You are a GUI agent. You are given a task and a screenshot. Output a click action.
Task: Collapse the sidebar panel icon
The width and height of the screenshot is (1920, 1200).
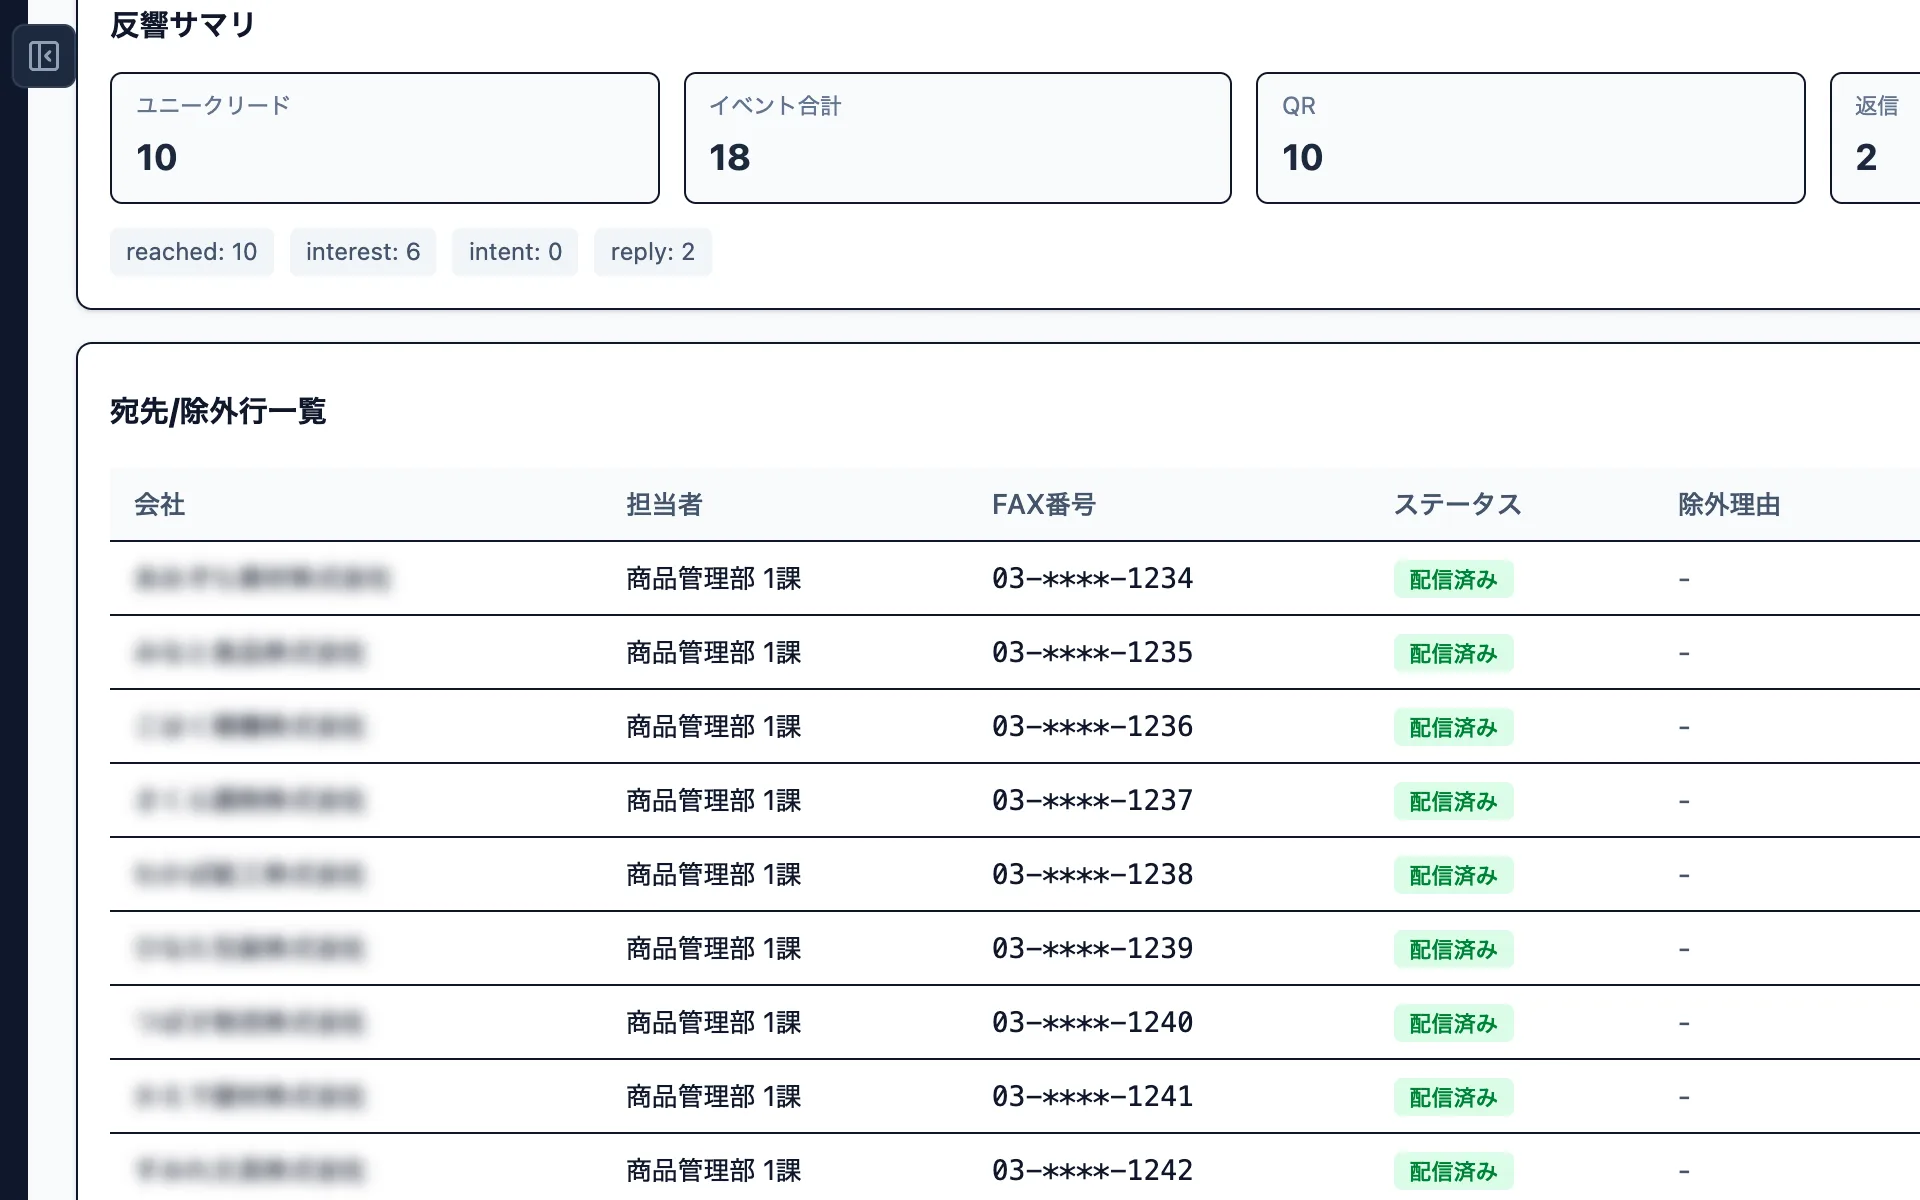pos(44,56)
